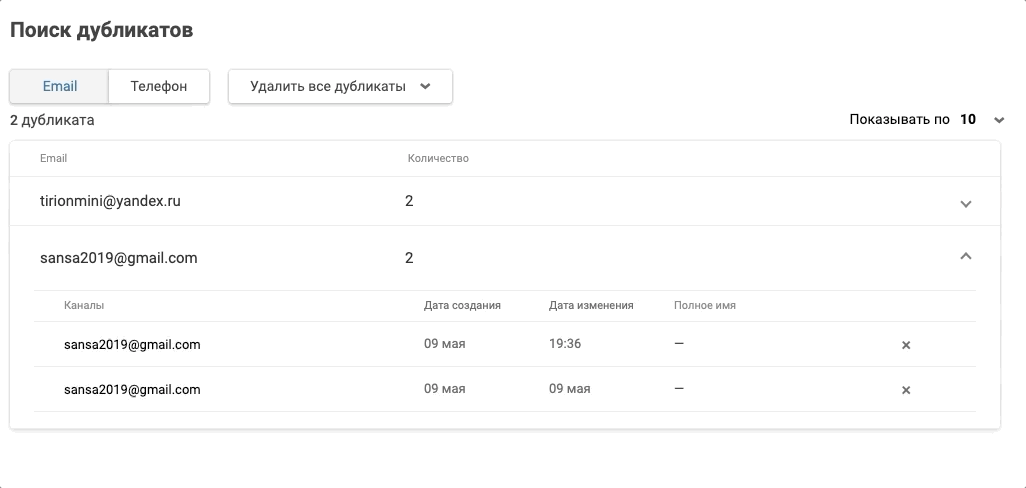Click the Дата создания column header
Viewport: 1026px width, 488px height.
(462, 305)
